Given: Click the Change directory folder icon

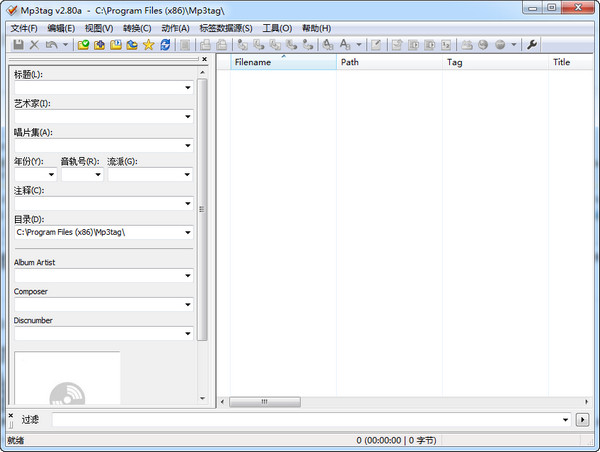Looking at the screenshot, I should tap(84, 45).
